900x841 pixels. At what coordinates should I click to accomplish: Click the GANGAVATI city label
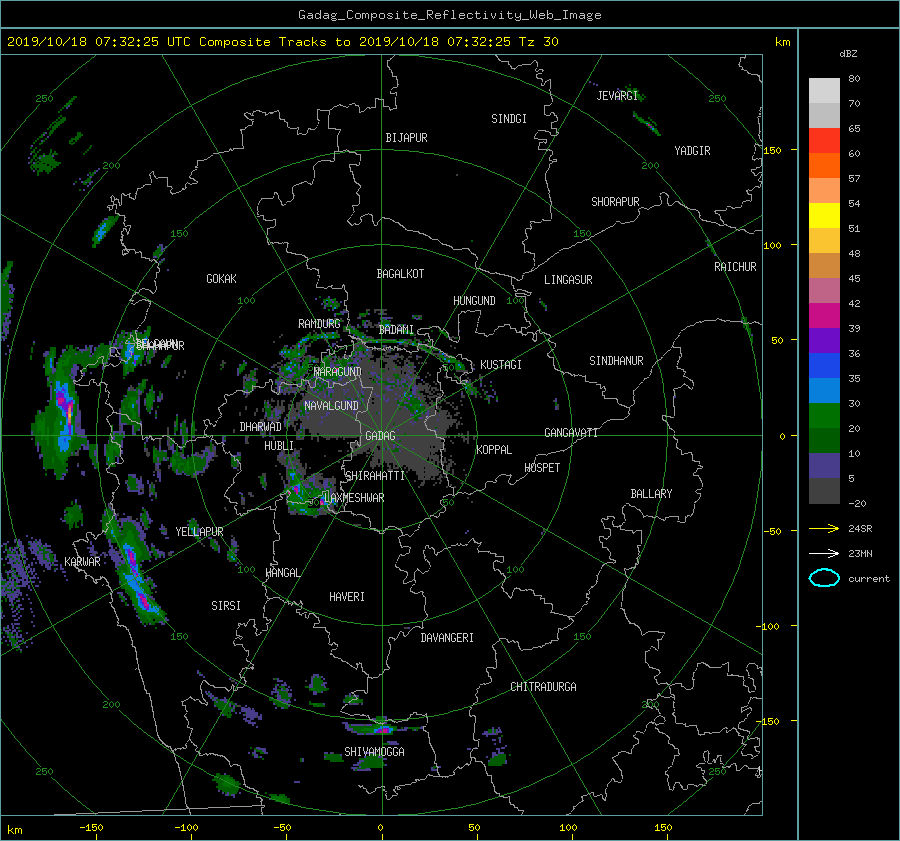[x=571, y=433]
